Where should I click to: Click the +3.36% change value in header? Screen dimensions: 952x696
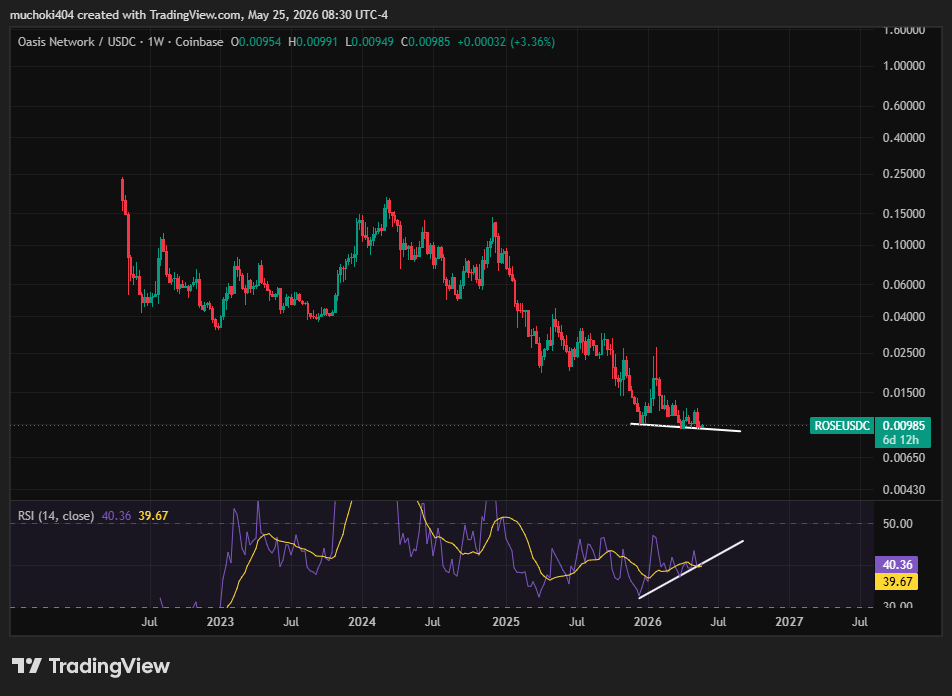point(532,42)
